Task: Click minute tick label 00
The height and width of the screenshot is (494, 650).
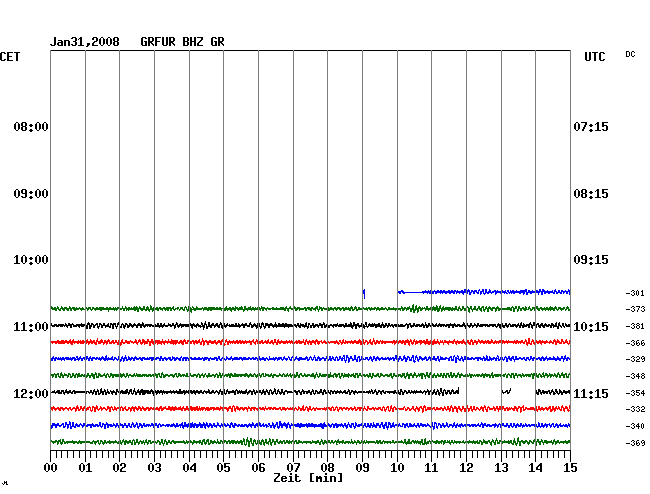Action: (51, 468)
